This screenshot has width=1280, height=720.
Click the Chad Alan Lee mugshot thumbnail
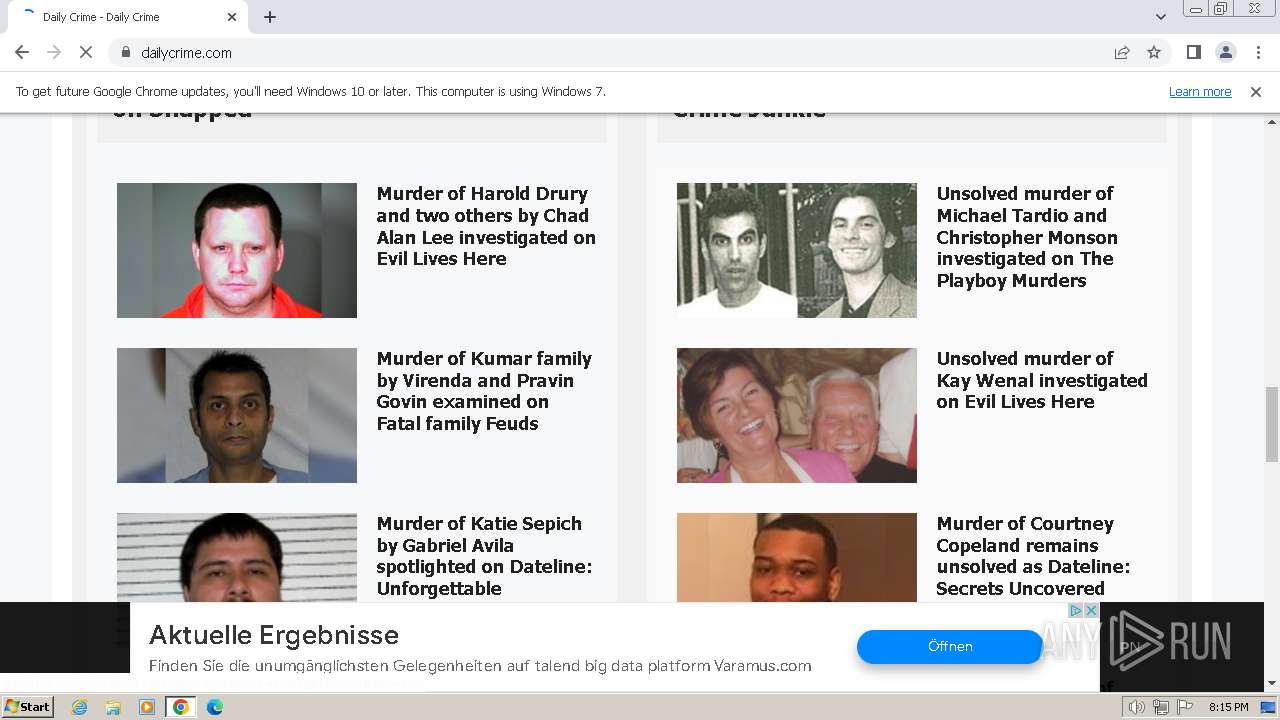click(x=237, y=250)
